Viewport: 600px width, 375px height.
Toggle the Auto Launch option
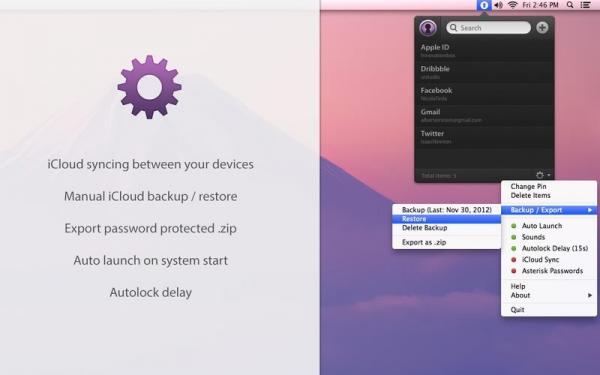click(549, 226)
